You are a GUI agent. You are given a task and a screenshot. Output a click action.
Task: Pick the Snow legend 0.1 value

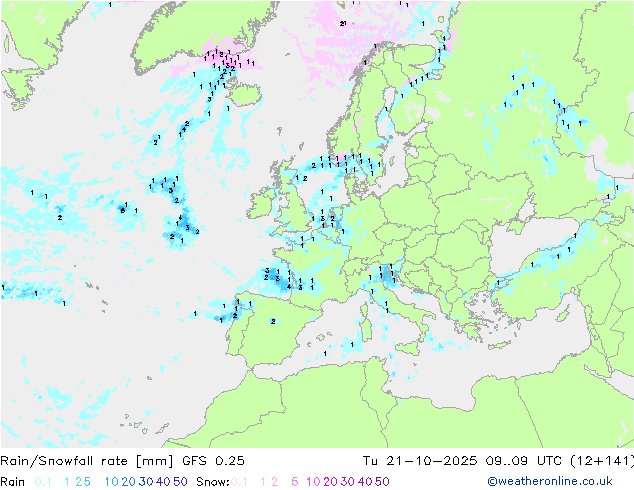point(239,482)
